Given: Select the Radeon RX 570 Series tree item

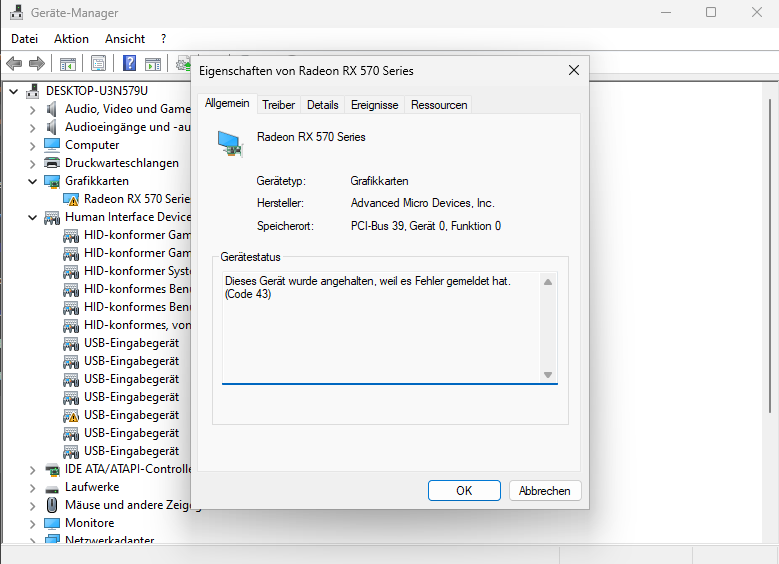Looking at the screenshot, I should tap(138, 199).
